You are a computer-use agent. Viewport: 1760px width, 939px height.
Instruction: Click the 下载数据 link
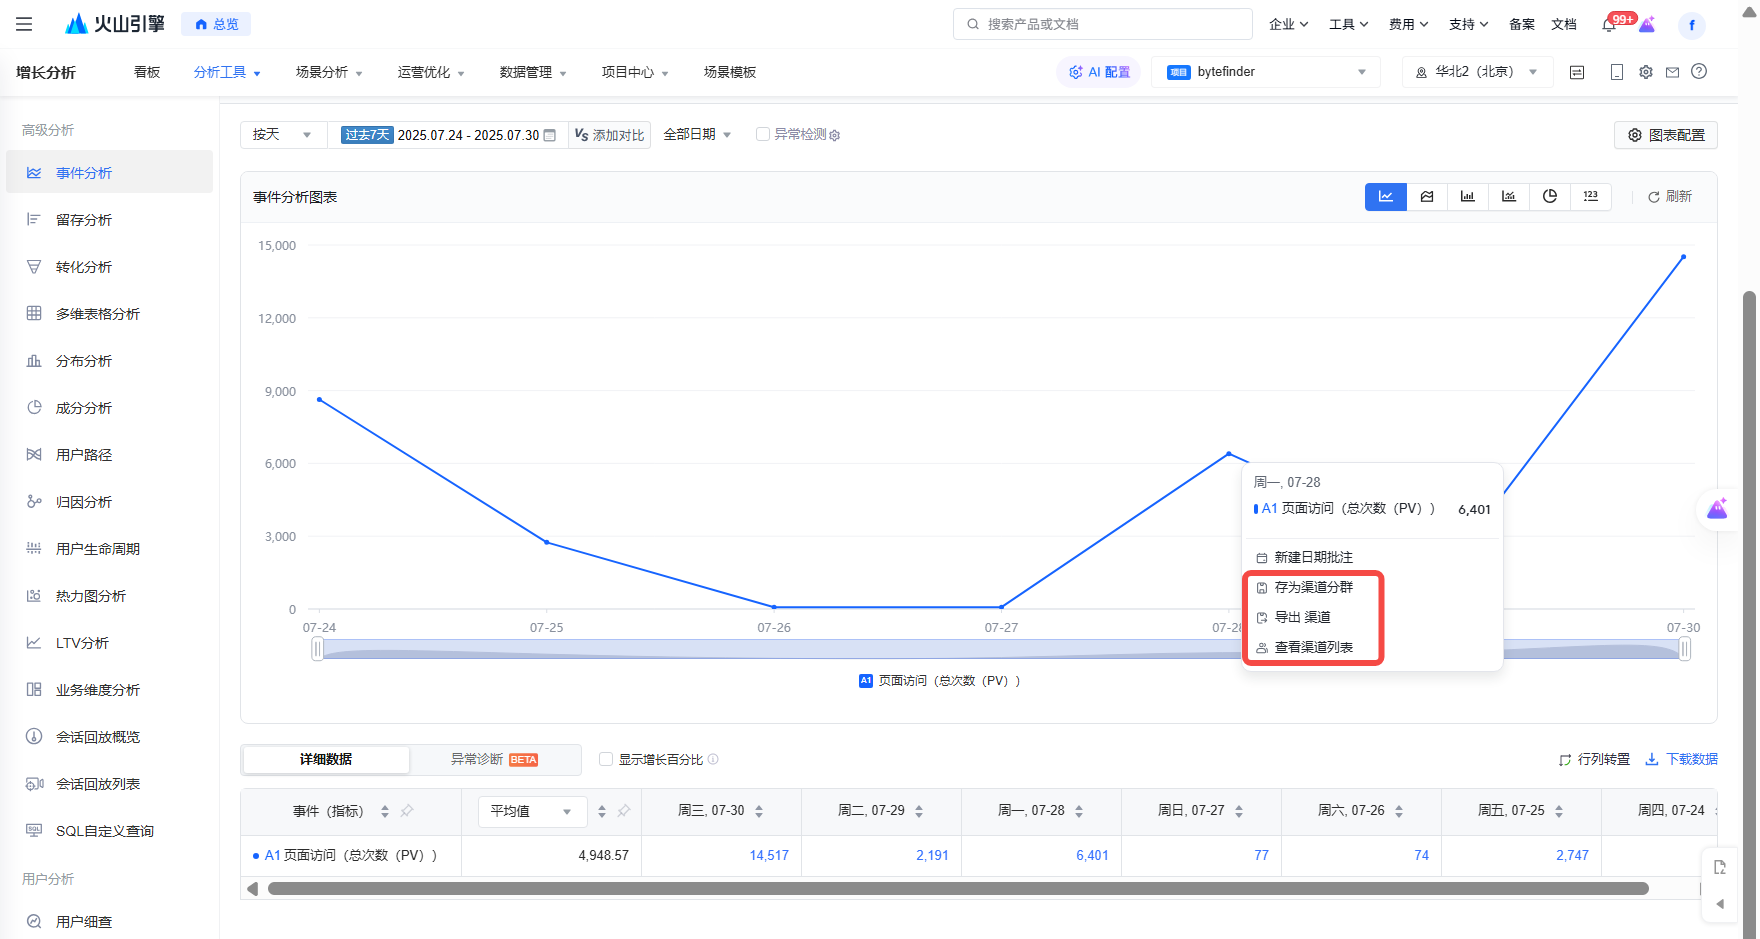tap(1682, 759)
